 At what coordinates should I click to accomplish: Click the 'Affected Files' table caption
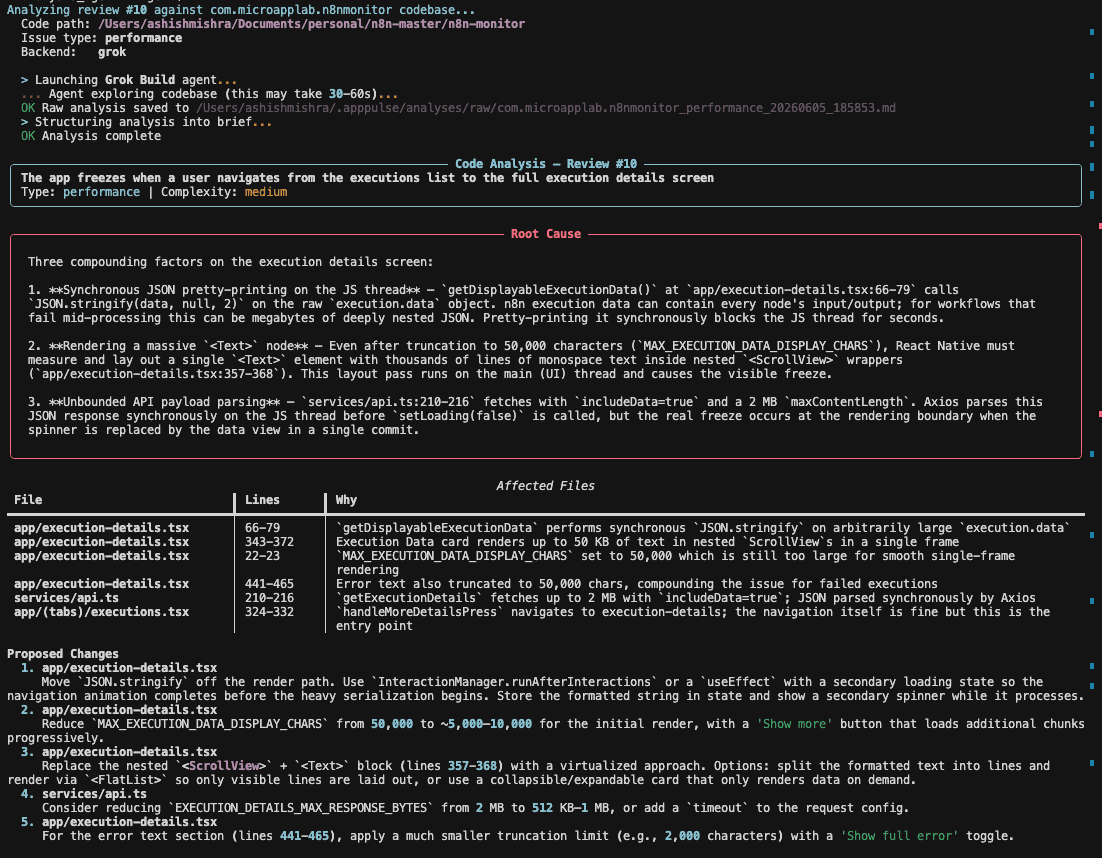[x=545, y=486]
